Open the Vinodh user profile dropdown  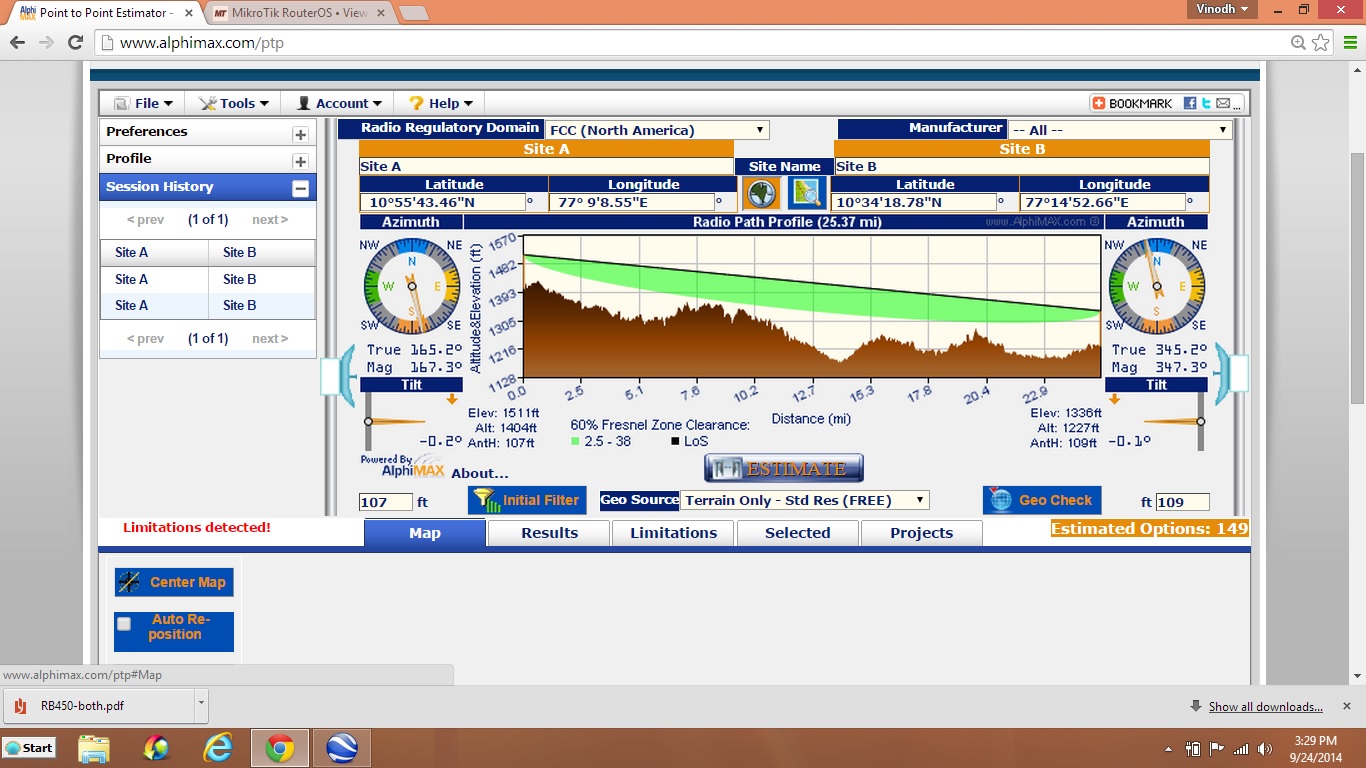tap(1222, 9)
